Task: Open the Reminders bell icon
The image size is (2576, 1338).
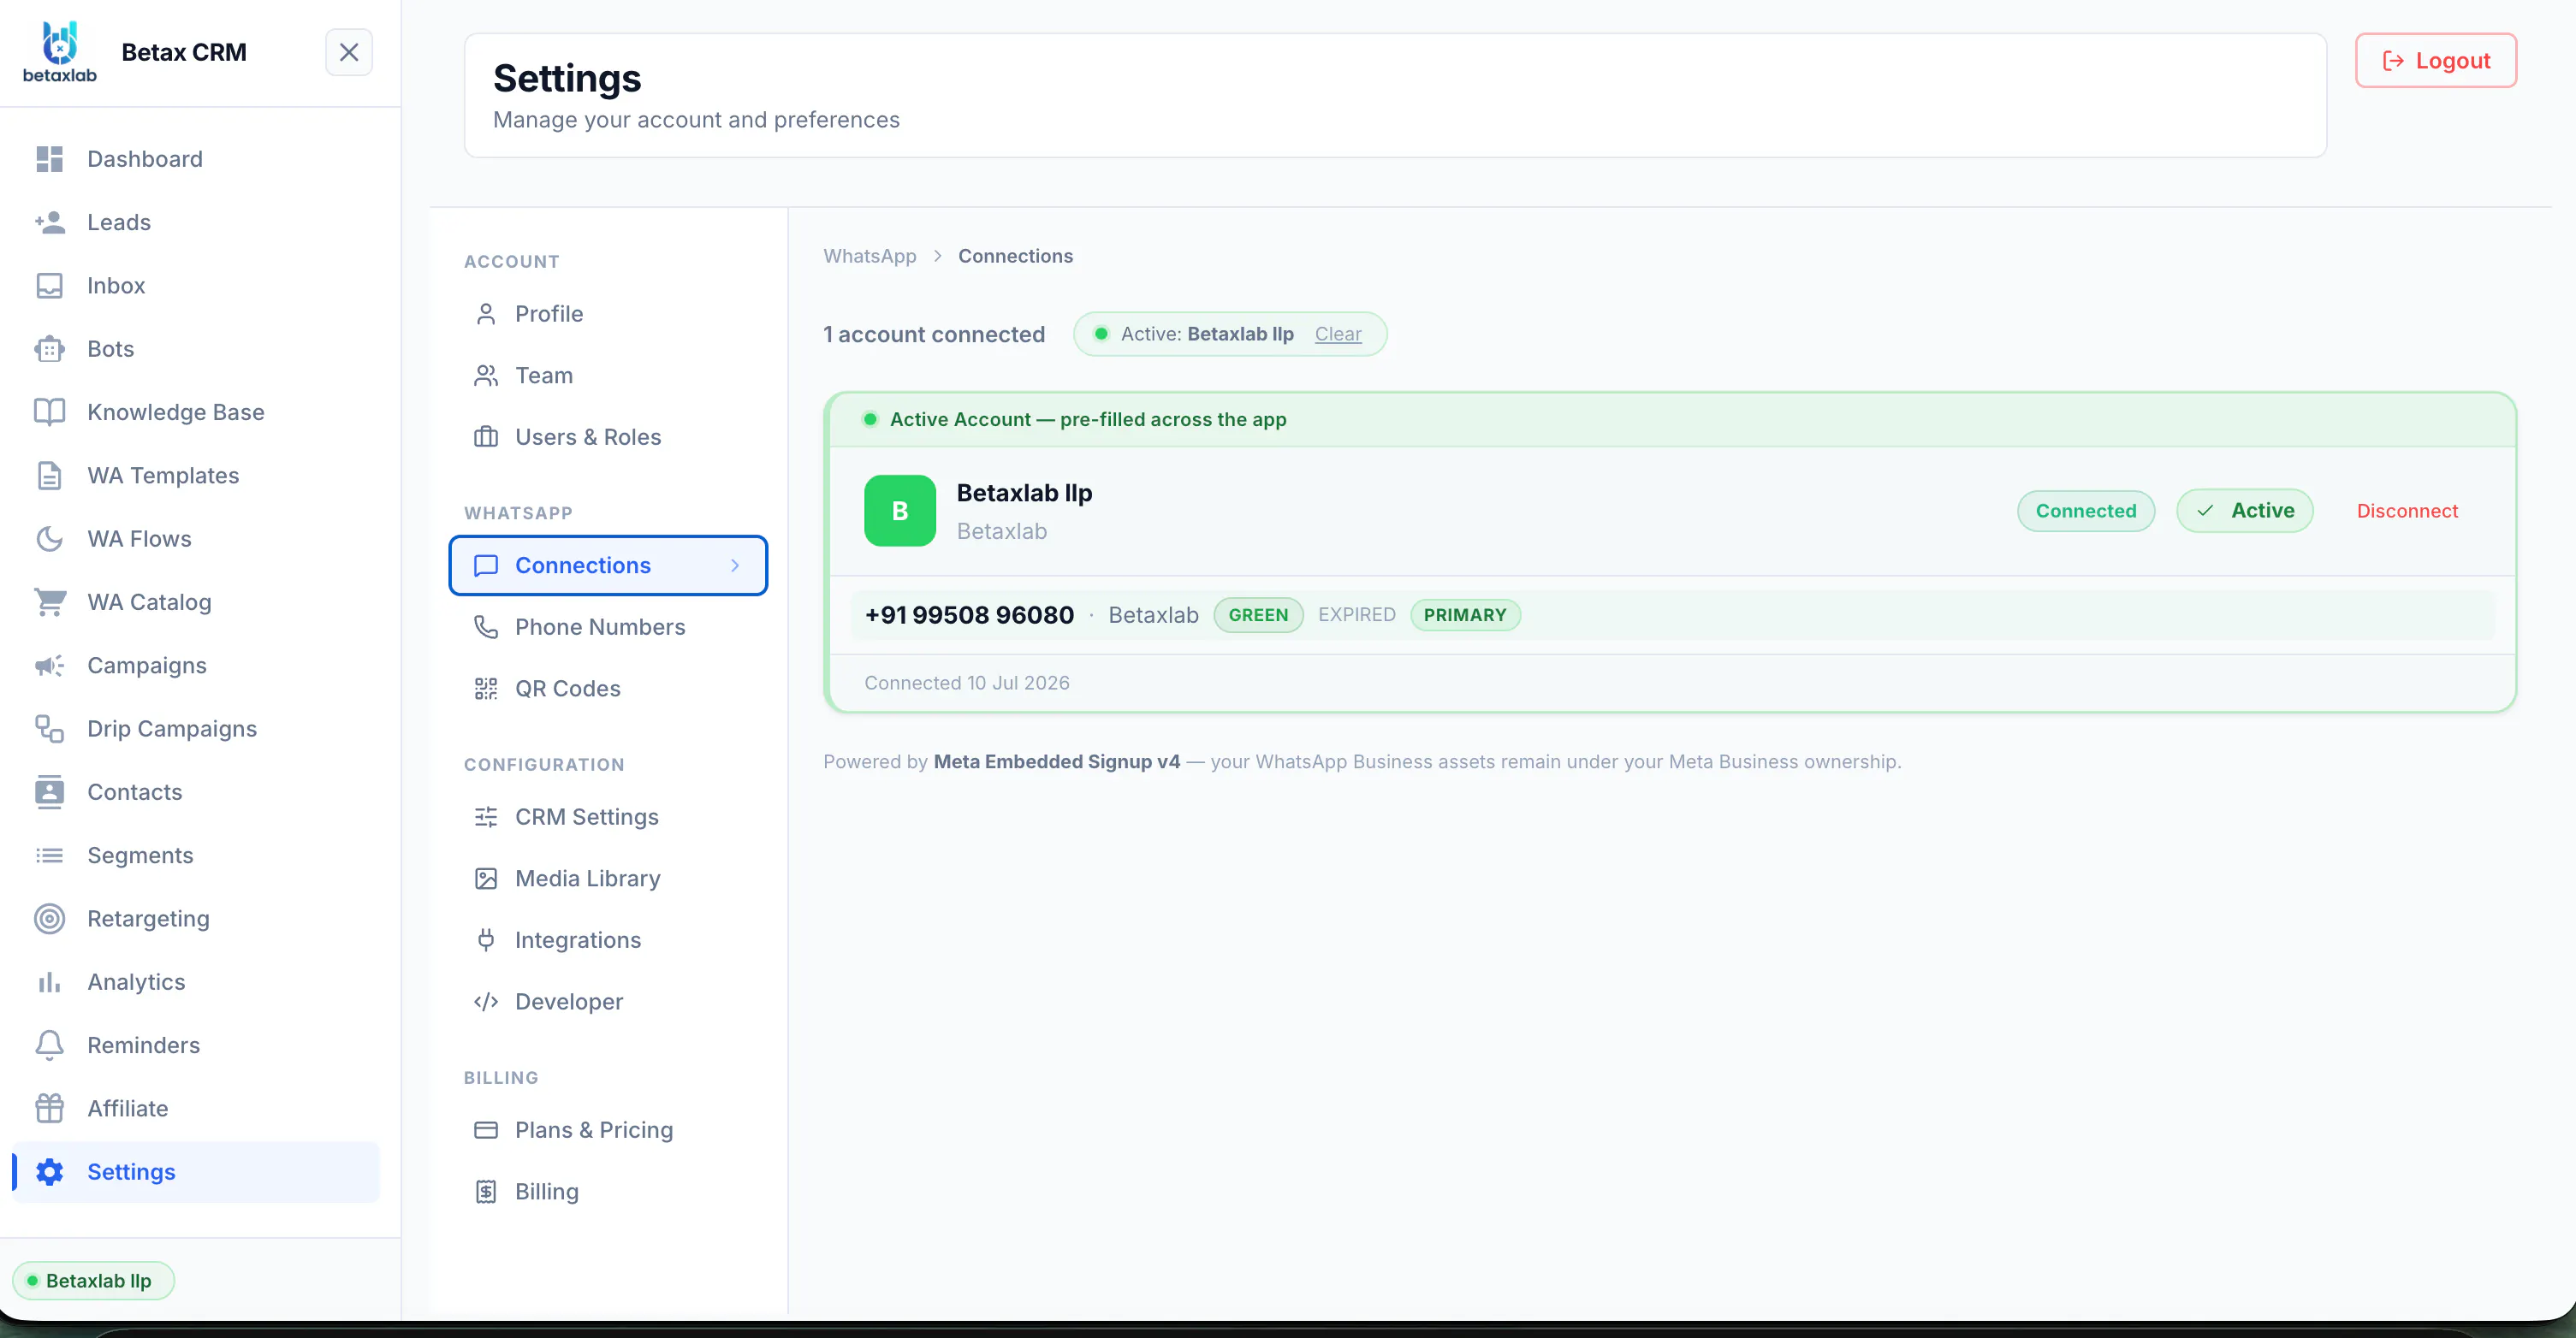Action: (49, 1045)
